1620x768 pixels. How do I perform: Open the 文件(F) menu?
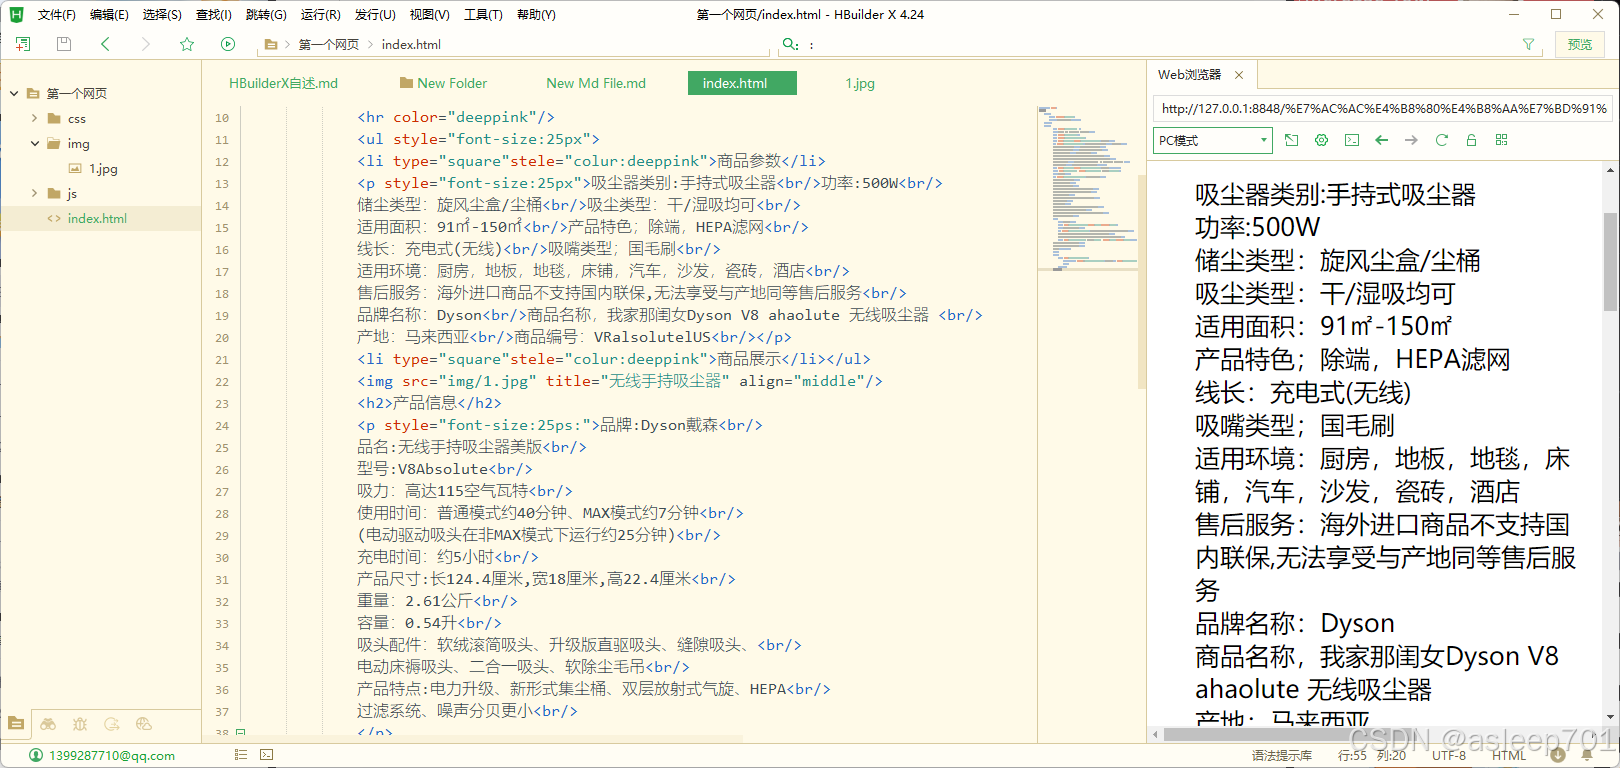pyautogui.click(x=56, y=14)
